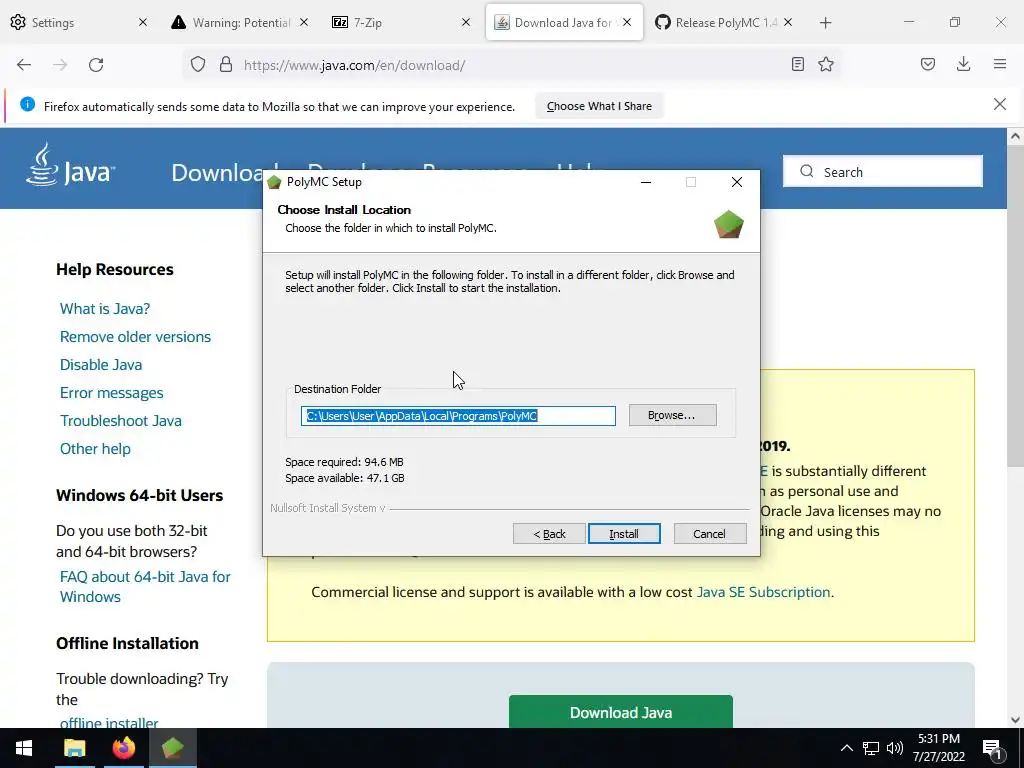Open the taskbar clock and date

click(x=938, y=748)
